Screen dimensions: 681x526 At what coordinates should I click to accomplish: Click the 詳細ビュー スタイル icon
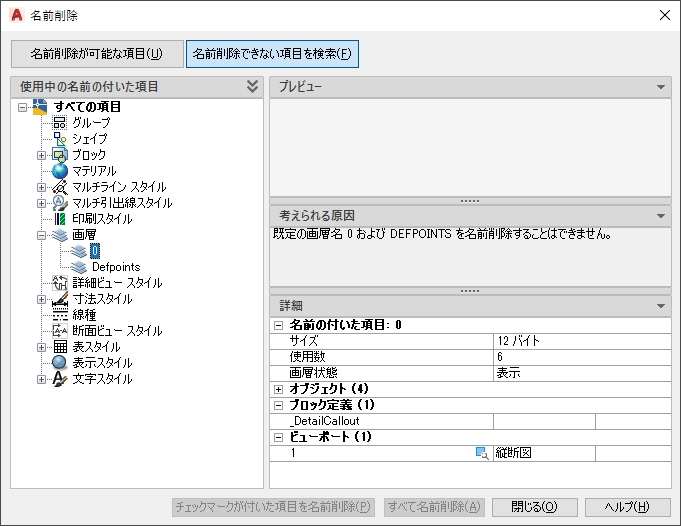pos(60,283)
